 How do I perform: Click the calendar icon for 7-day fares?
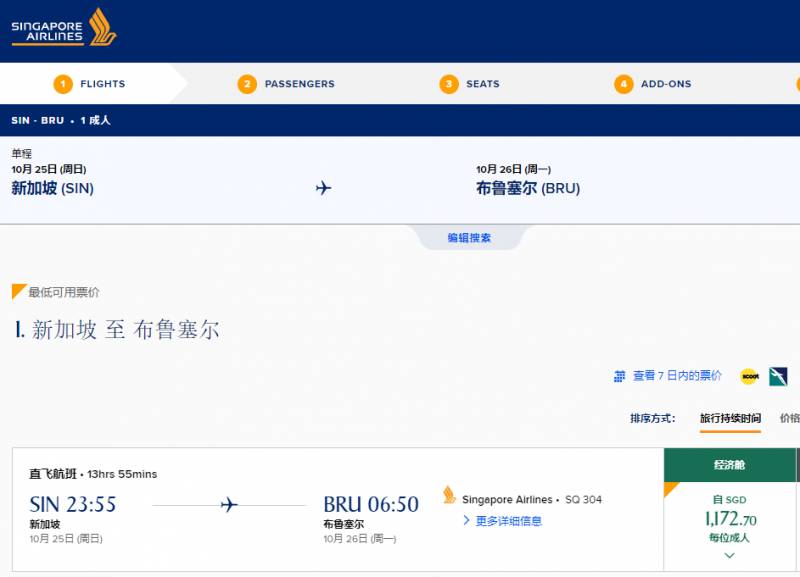click(x=619, y=376)
